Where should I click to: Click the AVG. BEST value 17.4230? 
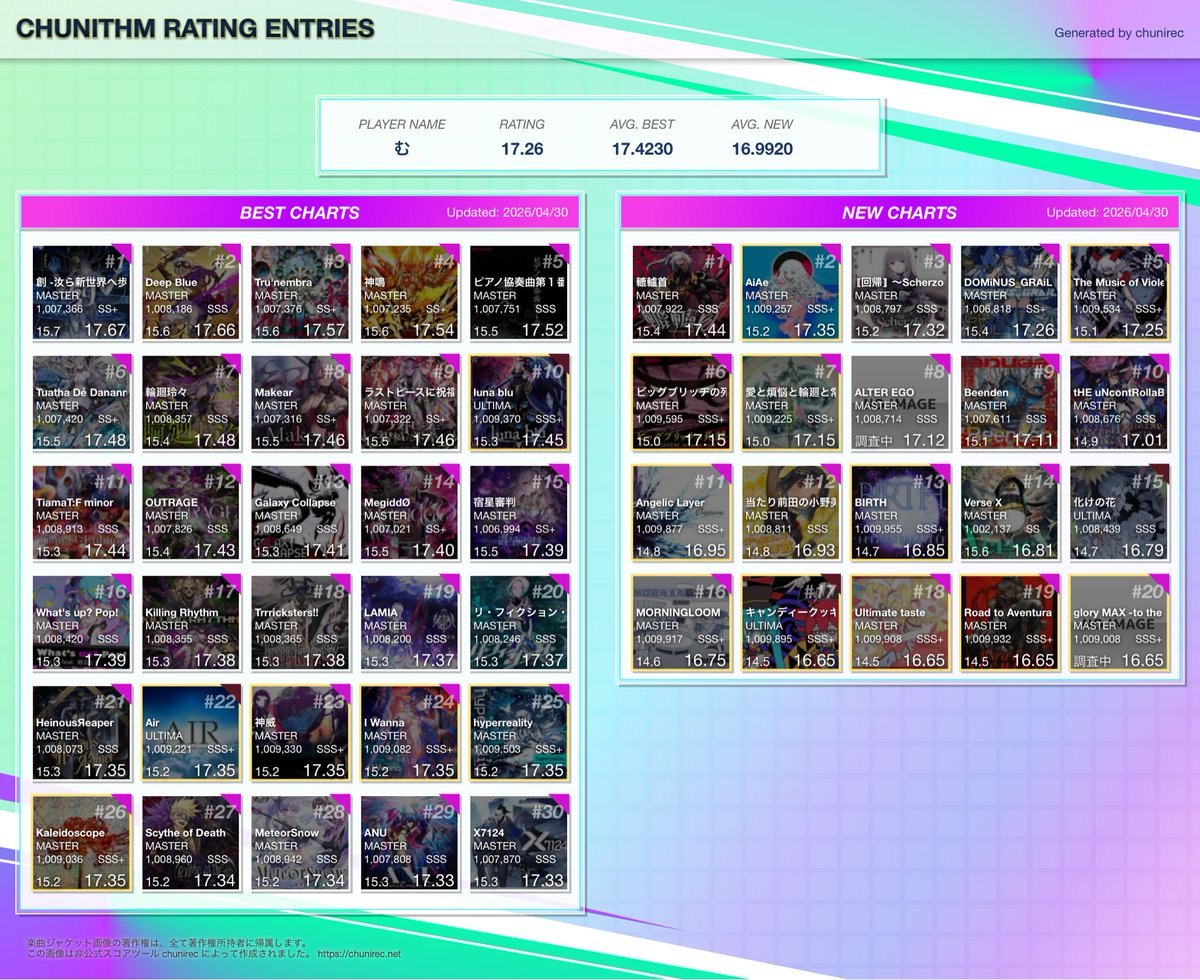coord(642,149)
